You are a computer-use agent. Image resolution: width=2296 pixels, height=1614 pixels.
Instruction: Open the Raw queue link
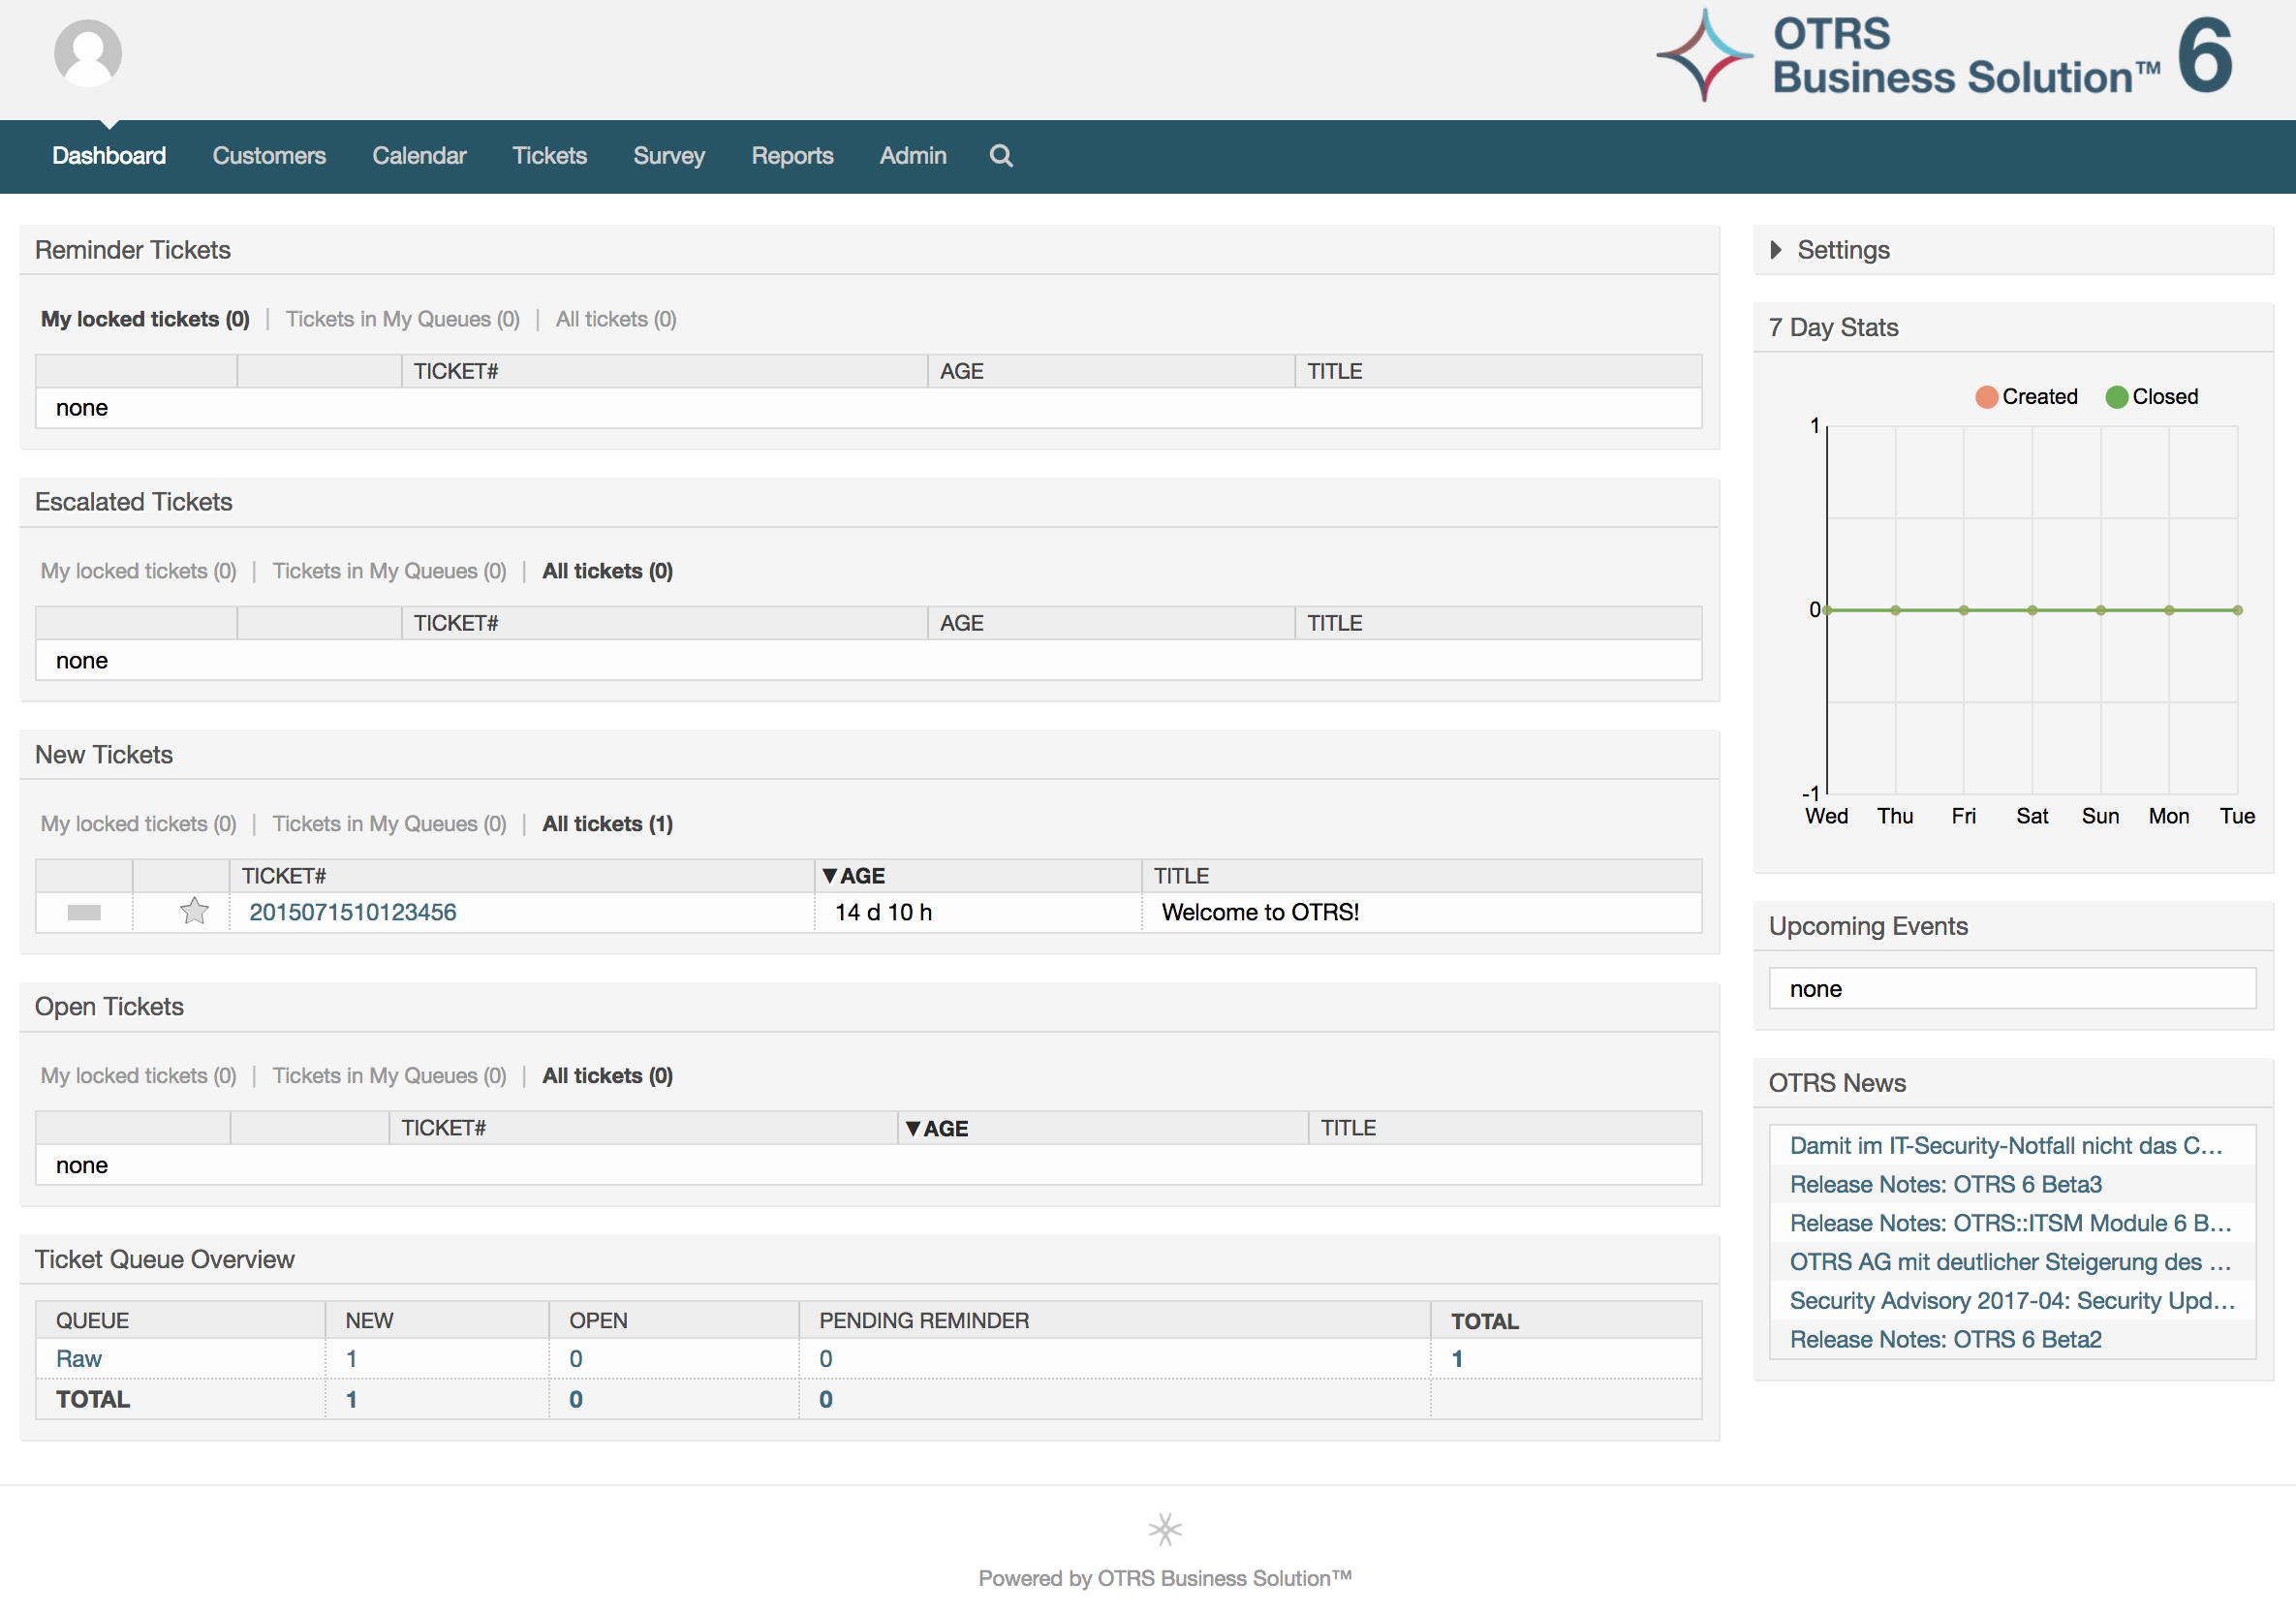79,1358
